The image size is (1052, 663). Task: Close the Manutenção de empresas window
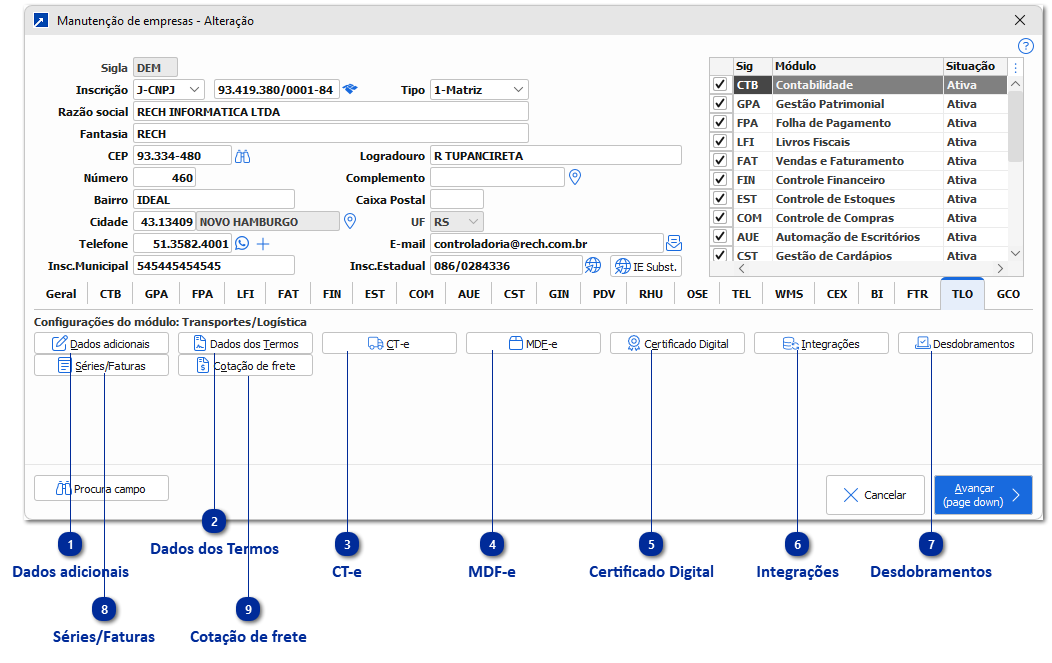1020,20
